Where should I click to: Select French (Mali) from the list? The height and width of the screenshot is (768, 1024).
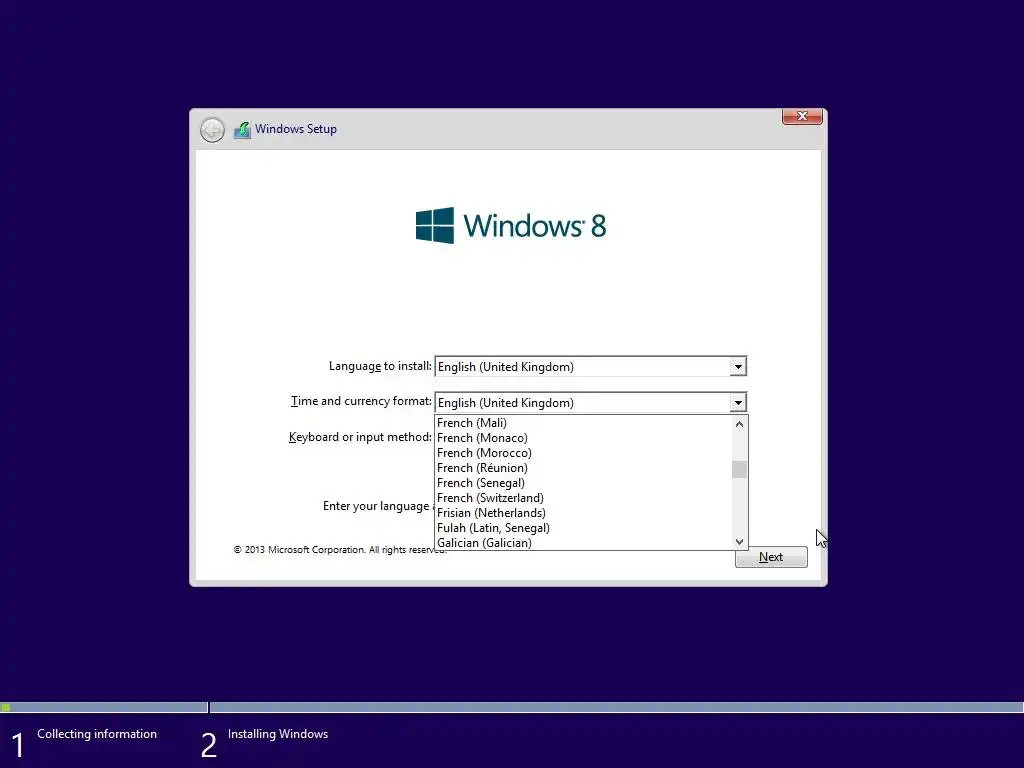pos(583,423)
